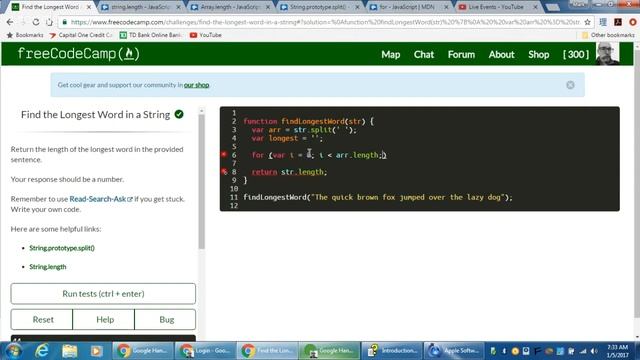This screenshot has width=640, height=360.
Task: Bookmark this page with the star icon
Action: 587,22
